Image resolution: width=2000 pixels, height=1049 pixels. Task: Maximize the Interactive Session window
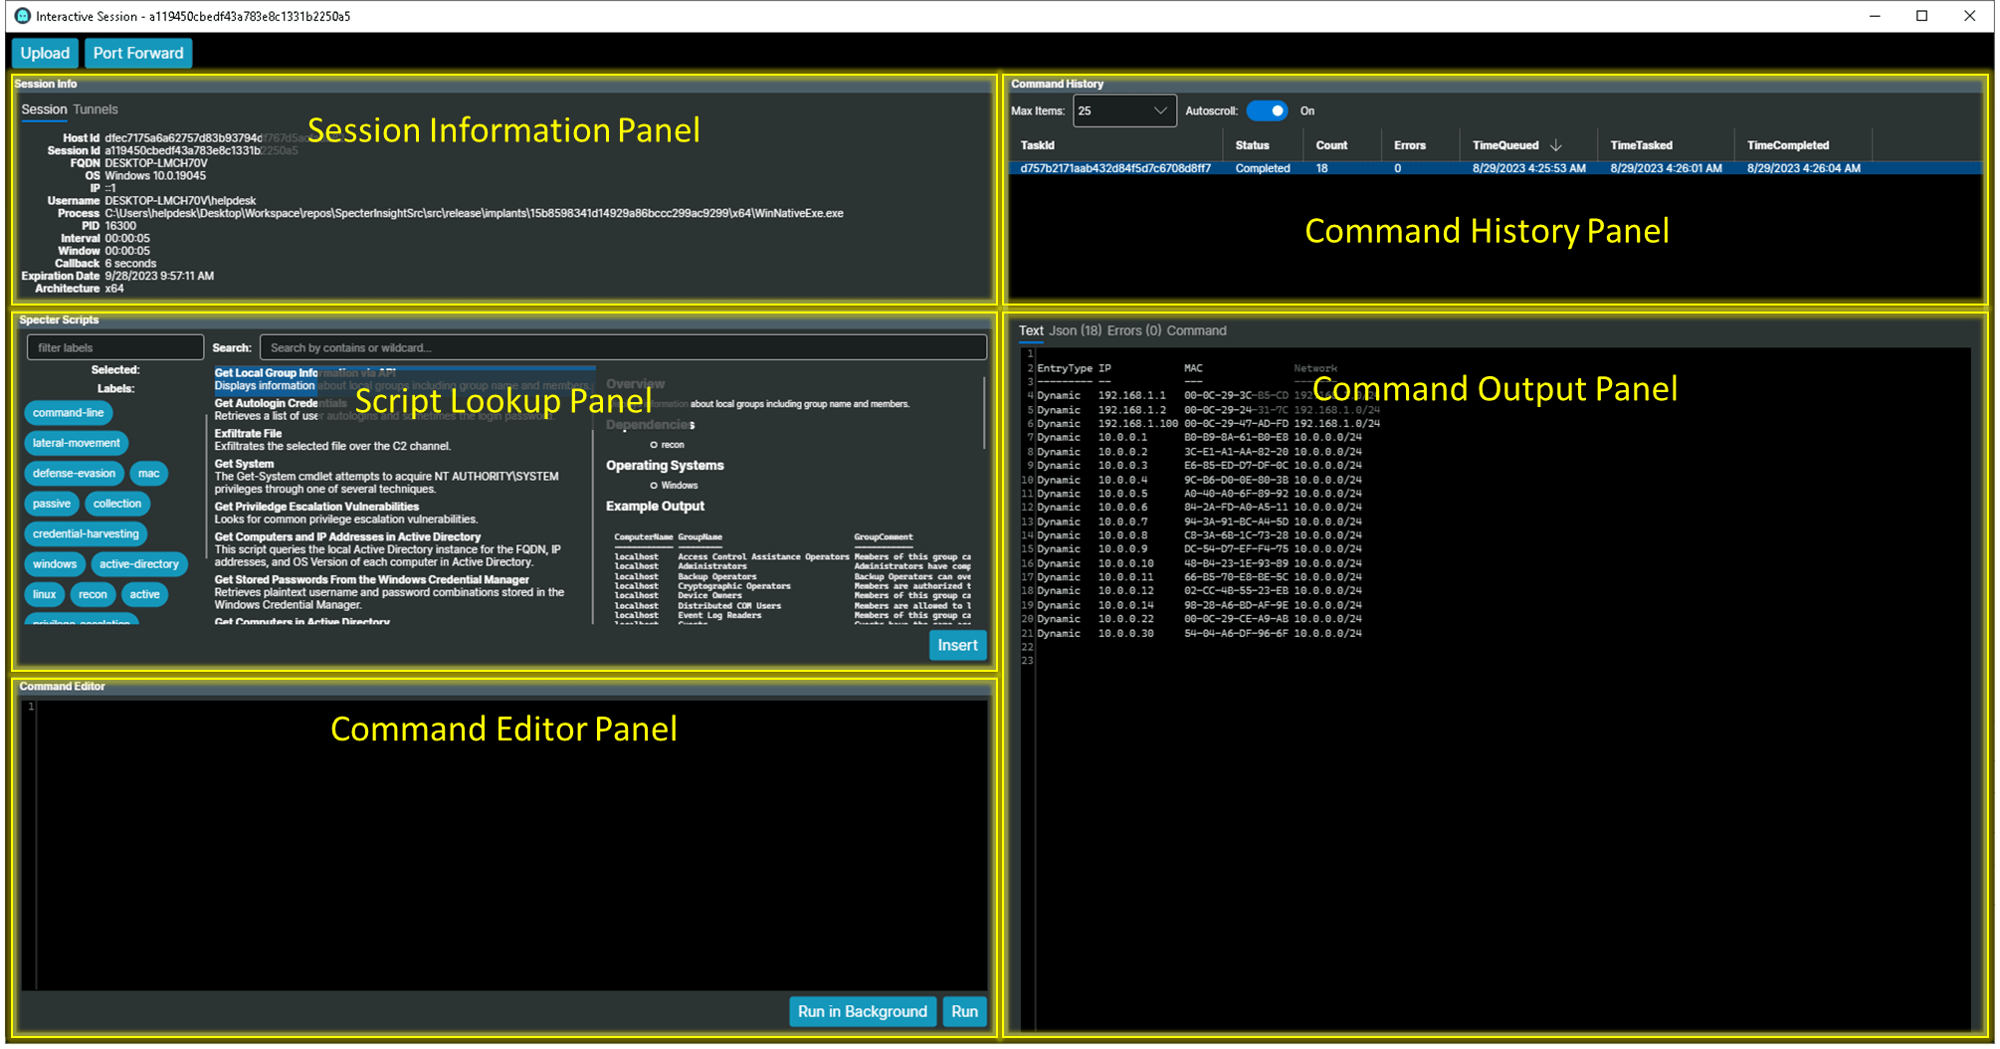click(1922, 16)
